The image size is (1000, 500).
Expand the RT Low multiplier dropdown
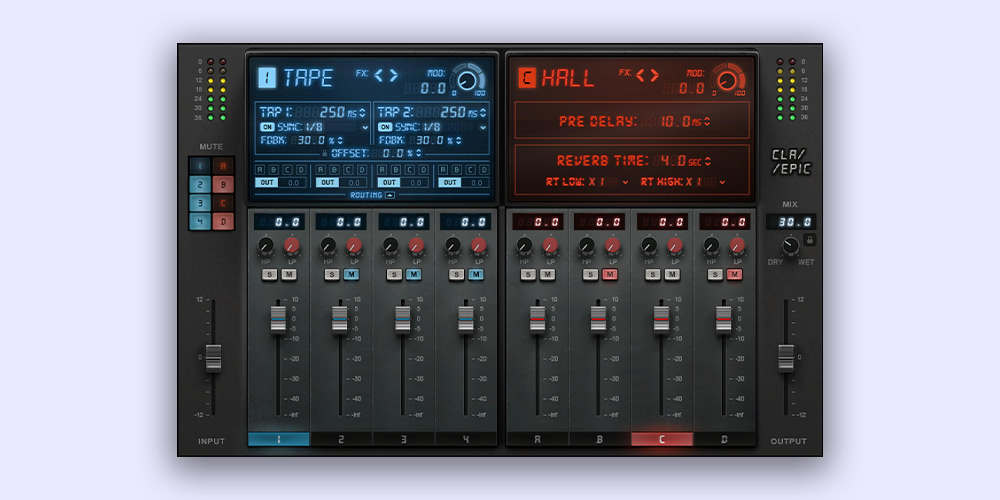click(625, 182)
